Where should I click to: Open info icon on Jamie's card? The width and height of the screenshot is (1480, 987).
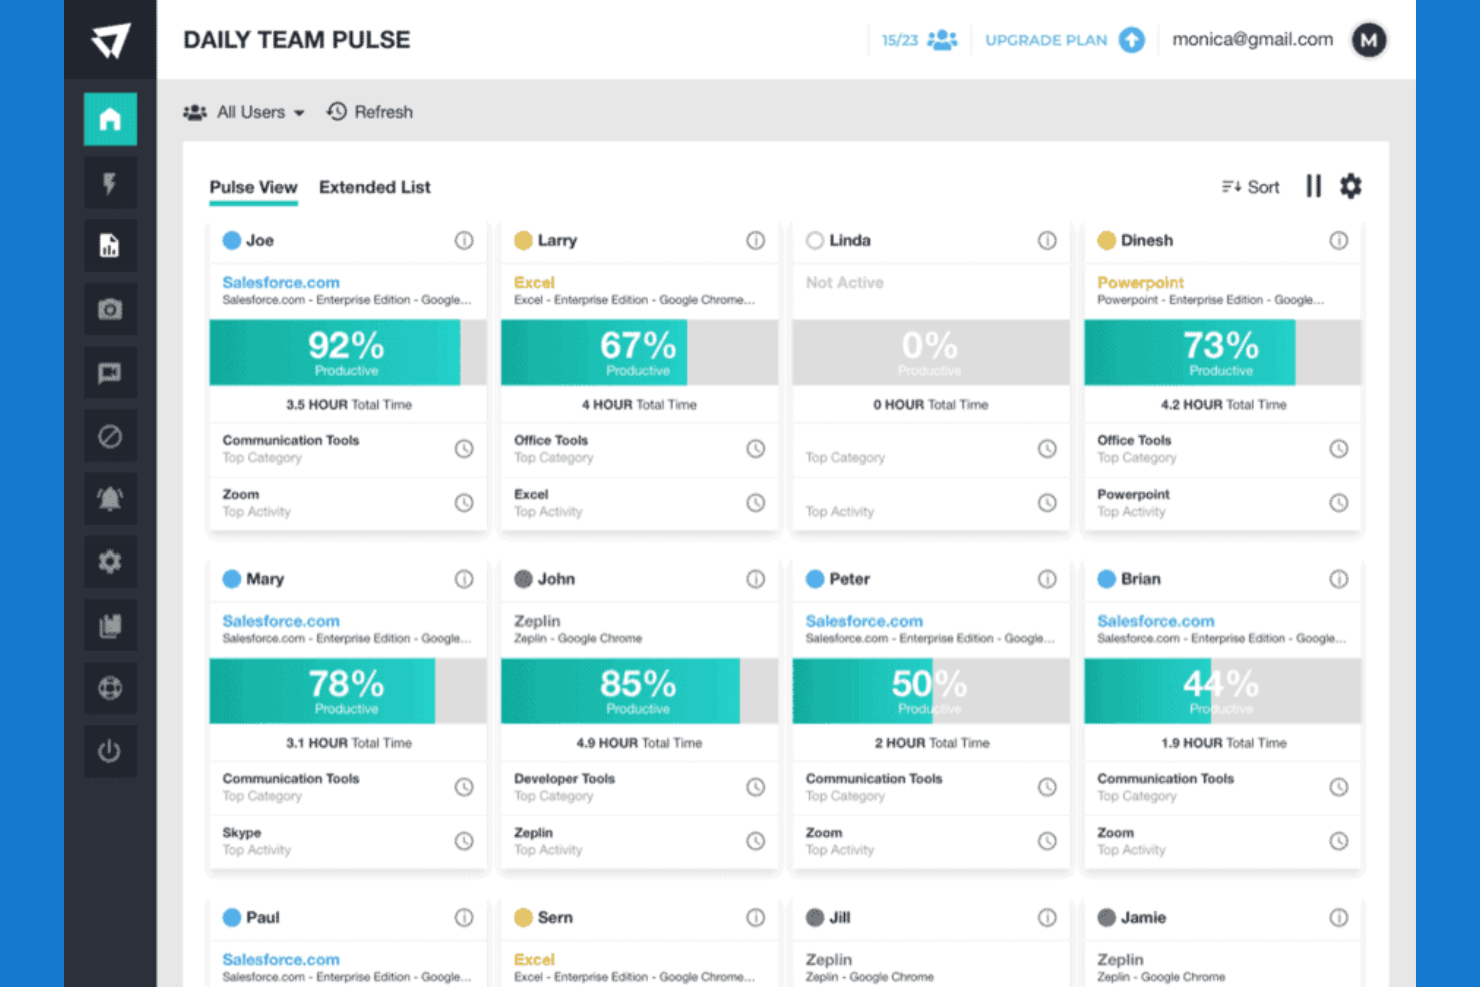pos(1339,917)
